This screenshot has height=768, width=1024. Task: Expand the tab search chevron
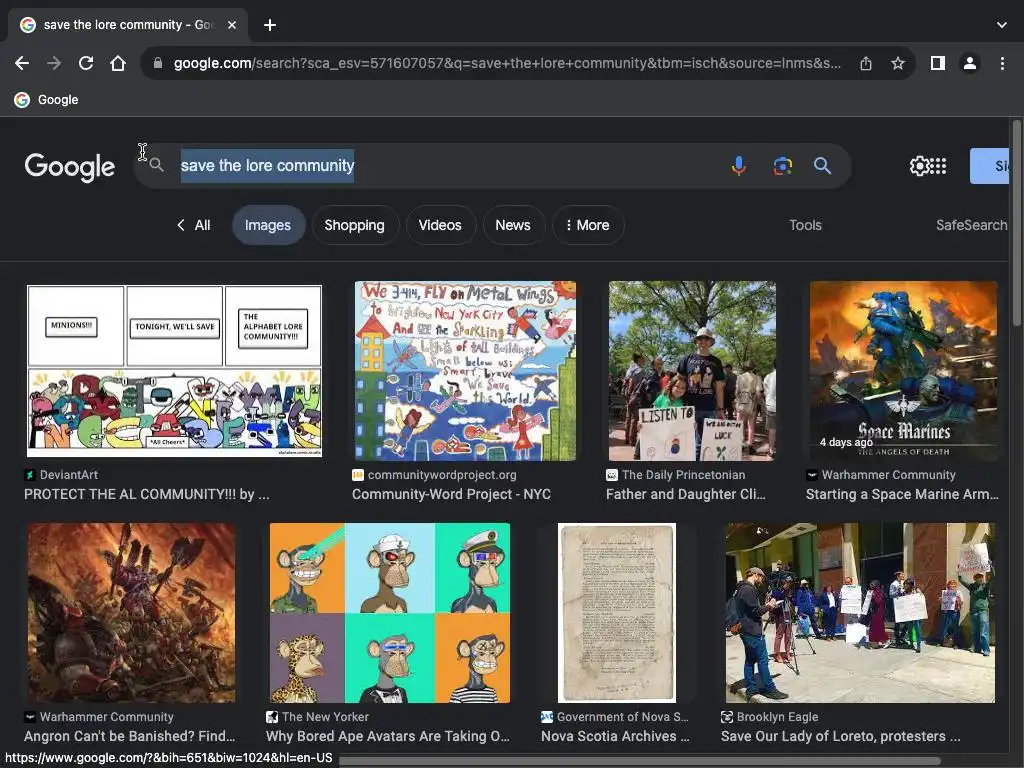tap(1002, 25)
